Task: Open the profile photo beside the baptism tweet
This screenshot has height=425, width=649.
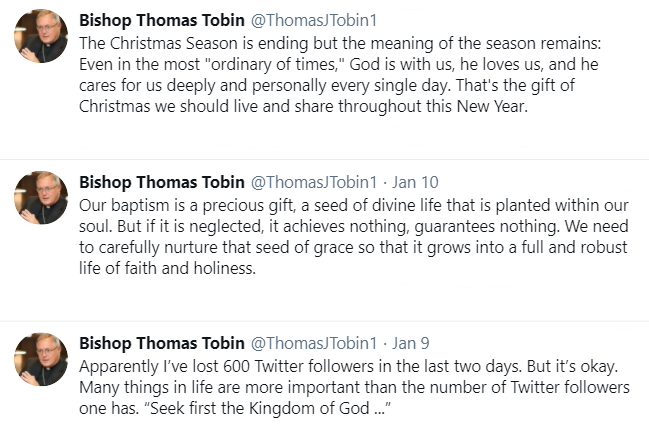Action: coord(41,197)
